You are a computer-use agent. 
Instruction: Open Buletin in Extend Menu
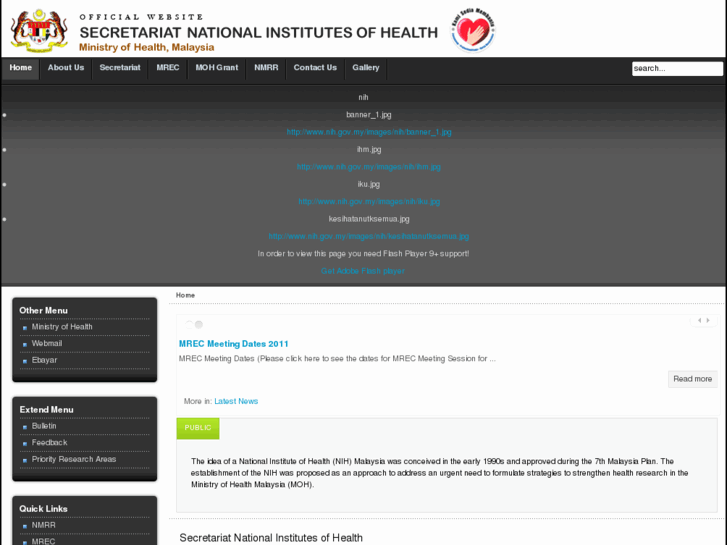coord(44,426)
